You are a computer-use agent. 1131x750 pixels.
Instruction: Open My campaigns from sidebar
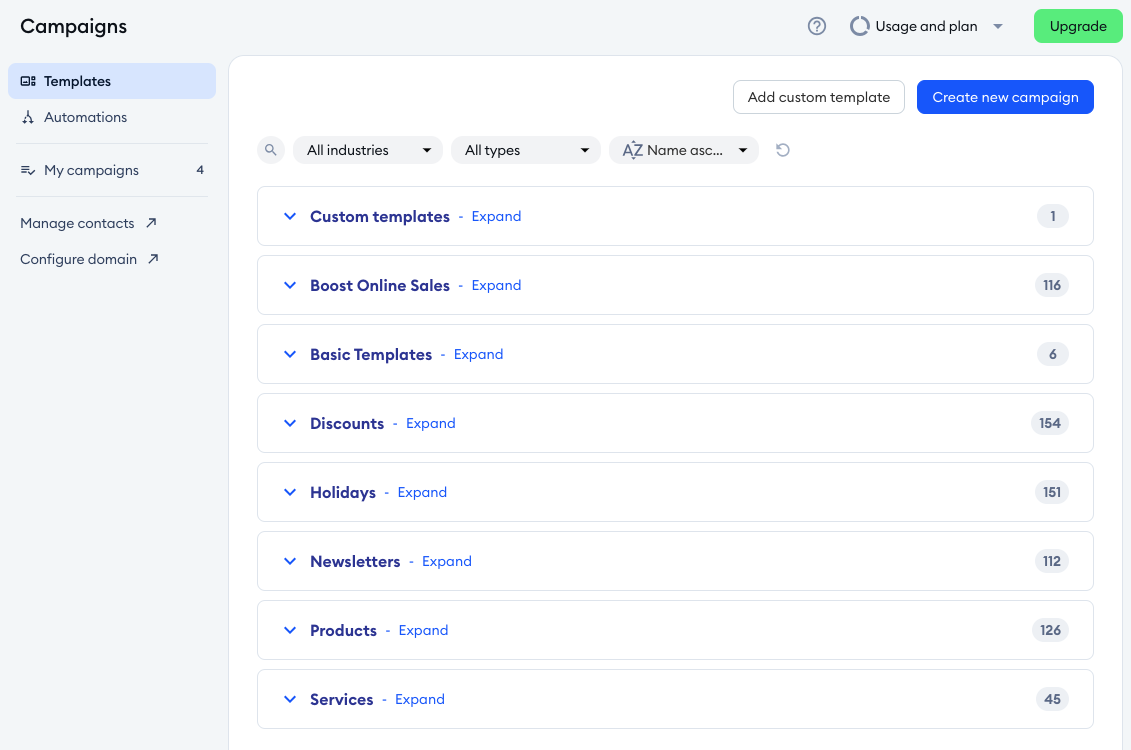pyautogui.click(x=91, y=170)
